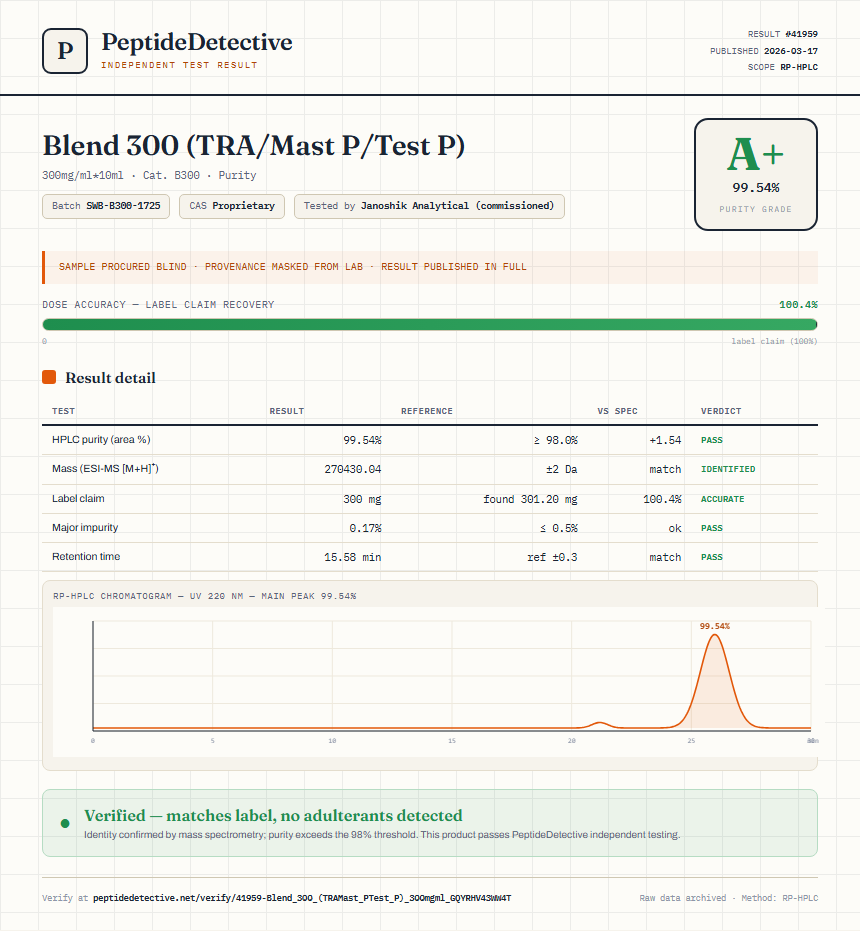Click the VS SPEC column header

pyautogui.click(x=617, y=411)
